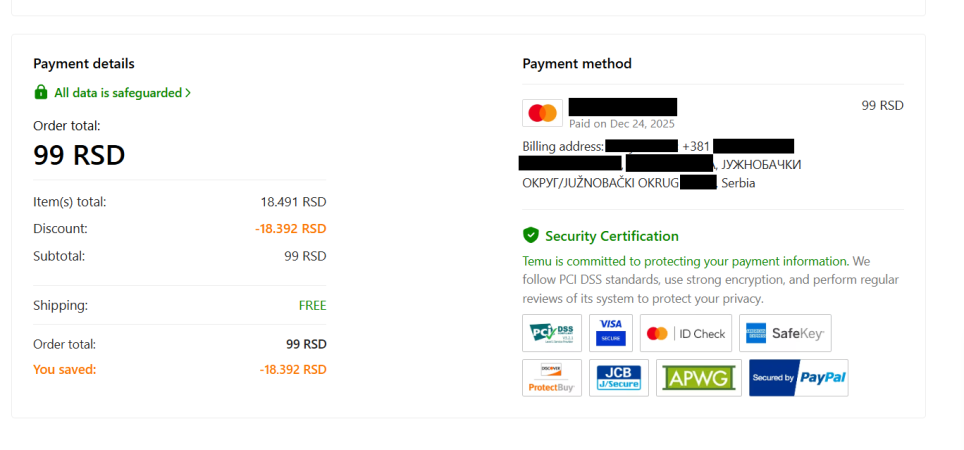Click the Secured by PayPal badge

pos(798,378)
